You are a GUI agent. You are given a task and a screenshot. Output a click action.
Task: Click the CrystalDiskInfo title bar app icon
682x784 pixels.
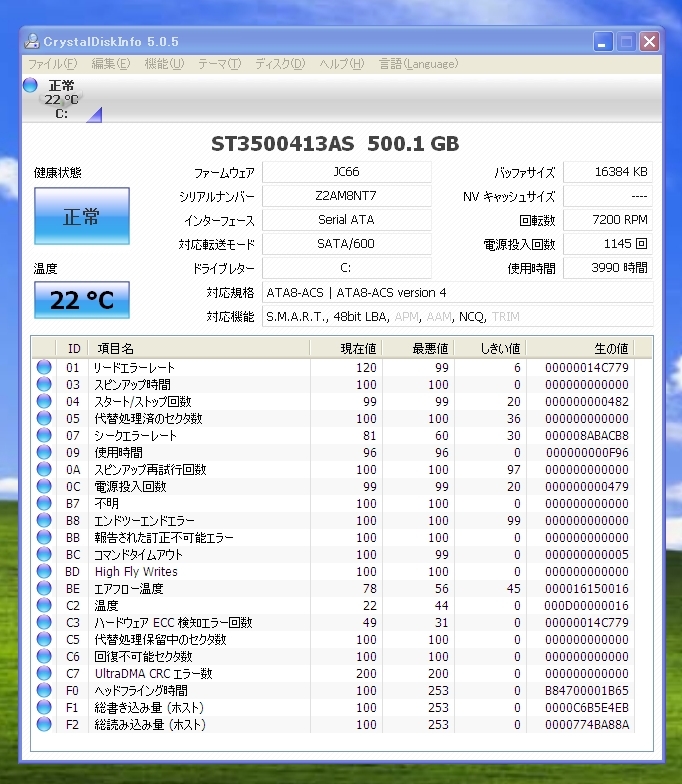click(x=32, y=41)
